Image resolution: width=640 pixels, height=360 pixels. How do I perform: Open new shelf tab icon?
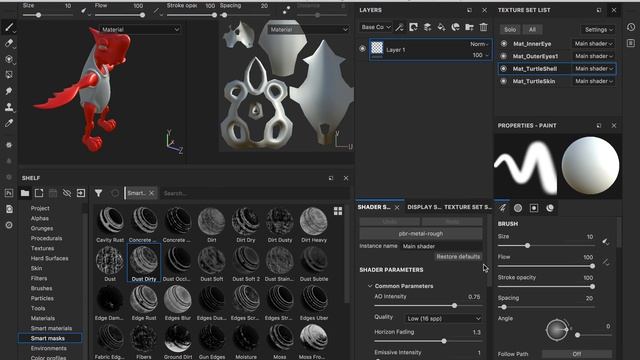click(x=39, y=193)
